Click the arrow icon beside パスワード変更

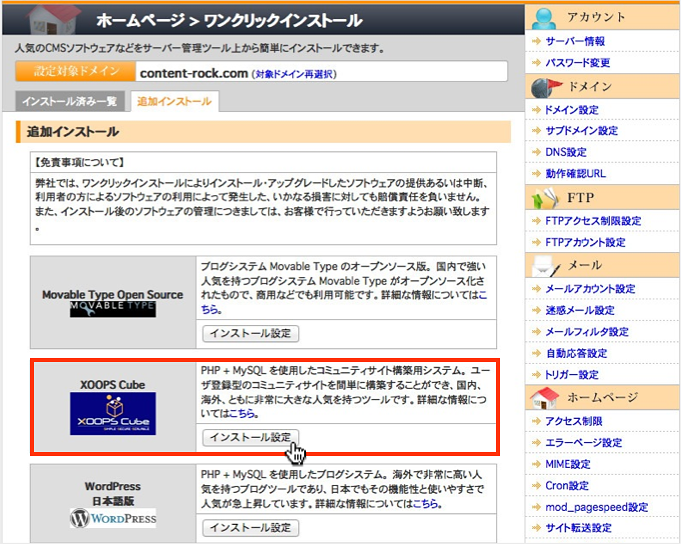click(x=536, y=63)
